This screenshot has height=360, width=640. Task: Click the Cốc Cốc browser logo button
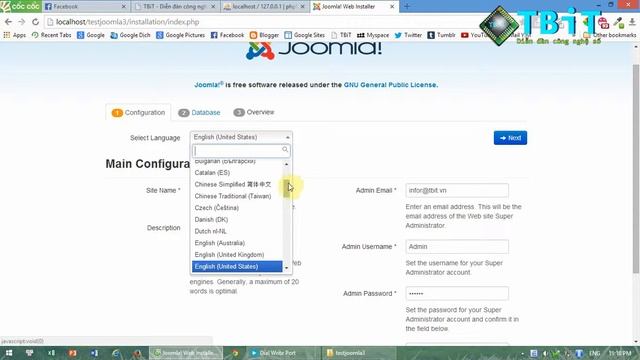coord(20,6)
